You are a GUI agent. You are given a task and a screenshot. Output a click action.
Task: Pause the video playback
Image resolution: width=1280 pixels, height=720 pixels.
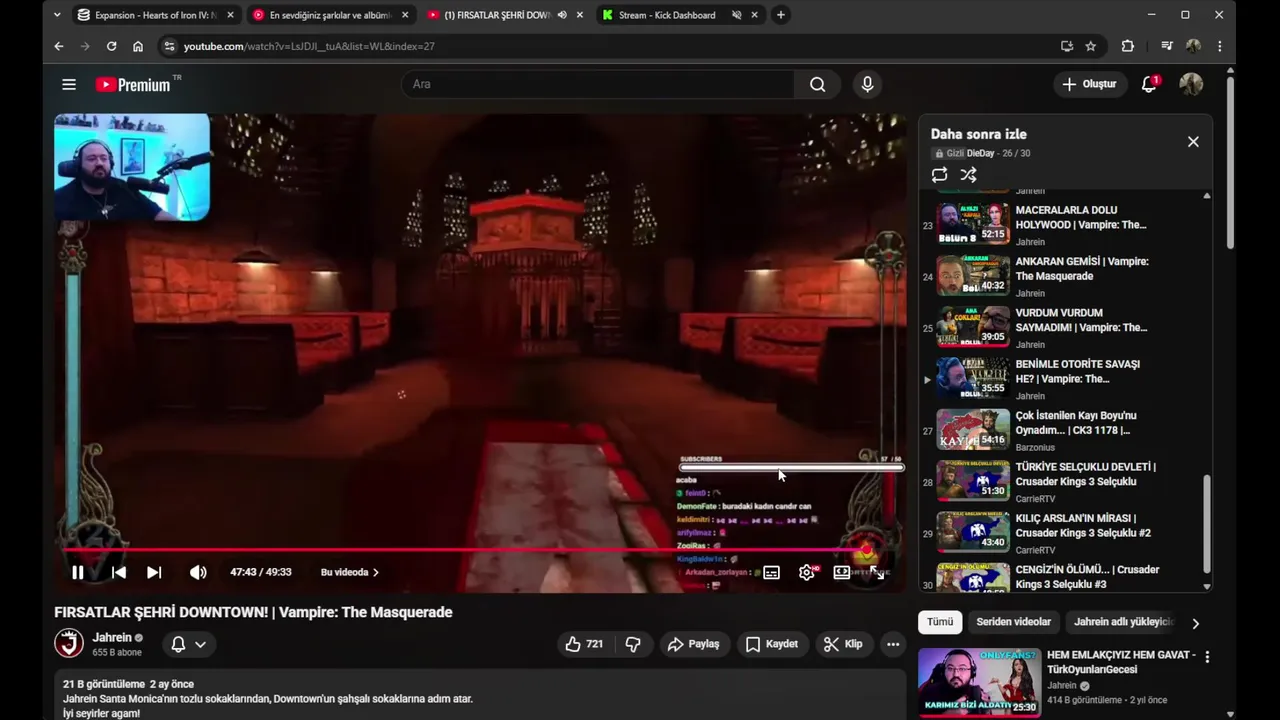77,572
